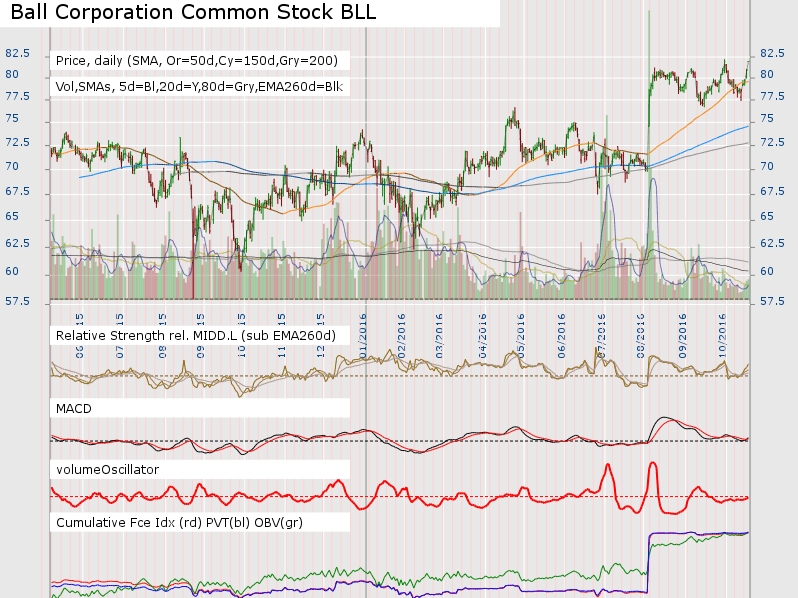Click right axis price value 80
Image resolution: width=798 pixels, height=598 pixels.
(x=767, y=74)
